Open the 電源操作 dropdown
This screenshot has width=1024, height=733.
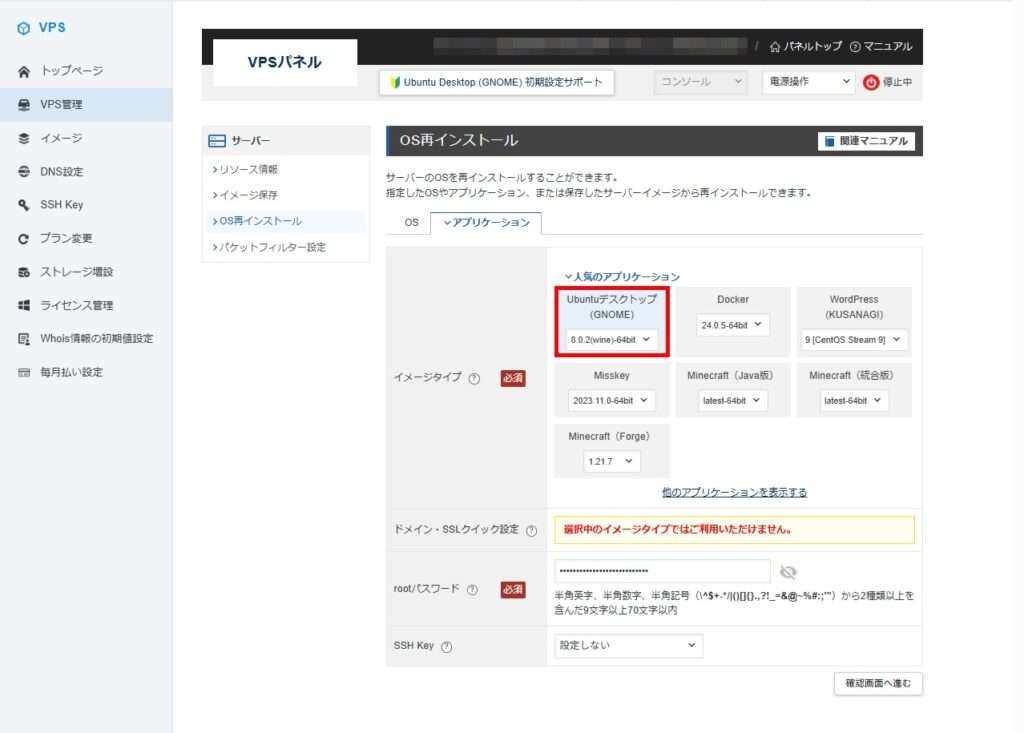(x=808, y=82)
